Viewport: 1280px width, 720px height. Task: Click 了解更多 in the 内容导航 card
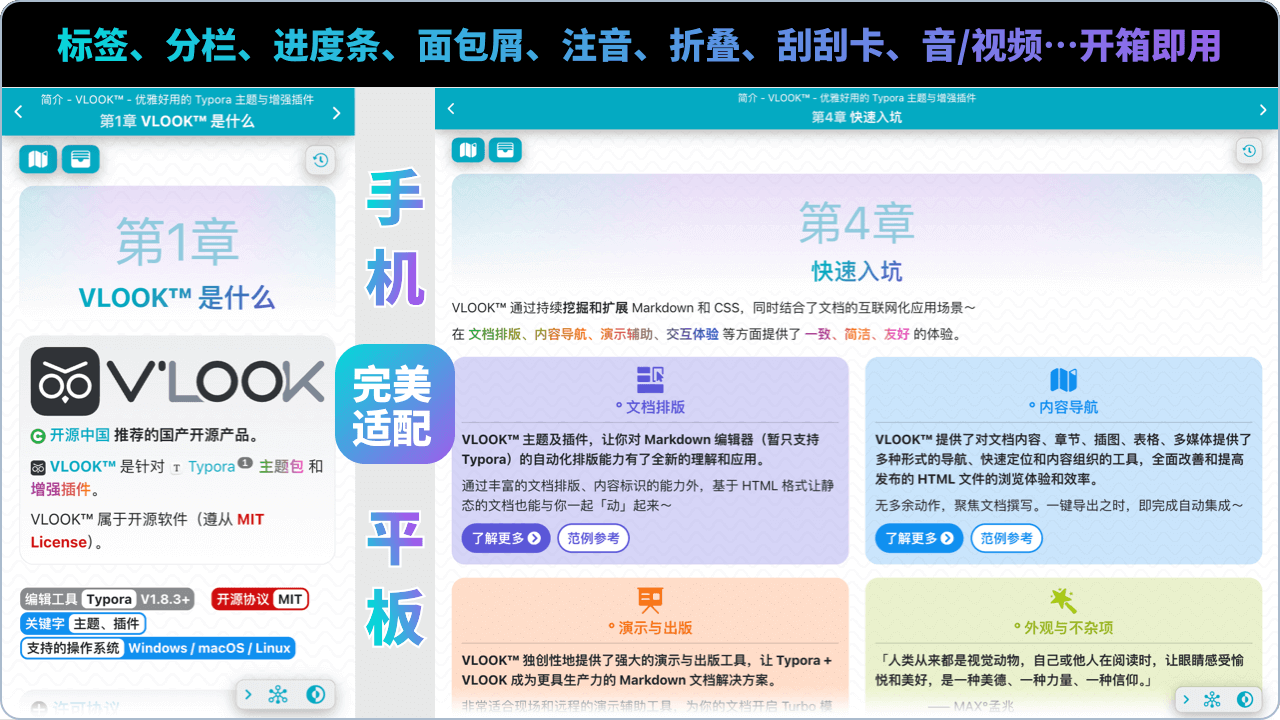coord(919,538)
